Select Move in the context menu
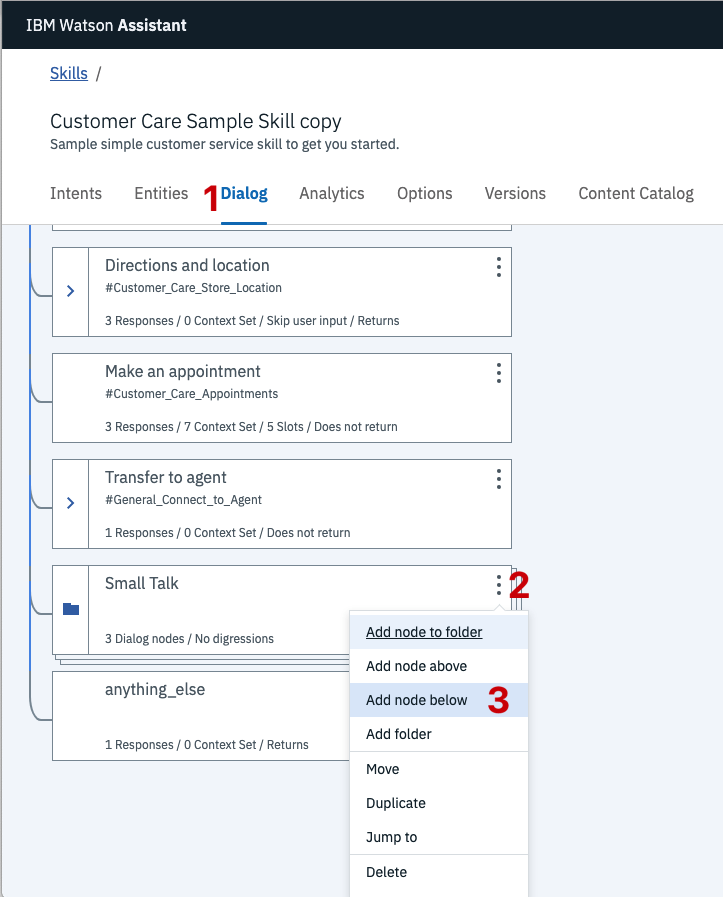The image size is (723, 897). coord(439,769)
